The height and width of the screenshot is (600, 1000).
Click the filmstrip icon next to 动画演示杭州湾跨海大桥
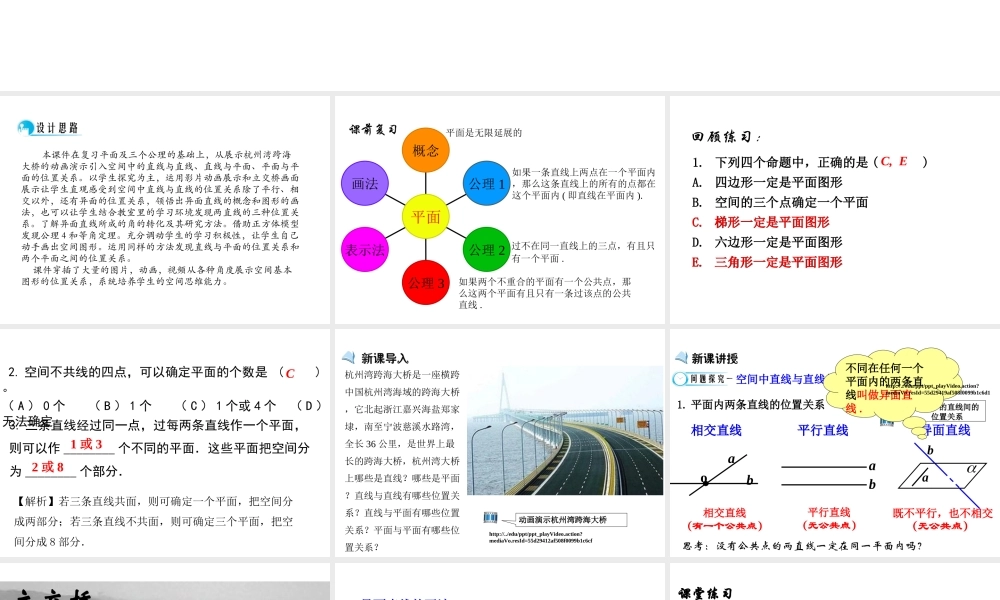click(x=491, y=518)
